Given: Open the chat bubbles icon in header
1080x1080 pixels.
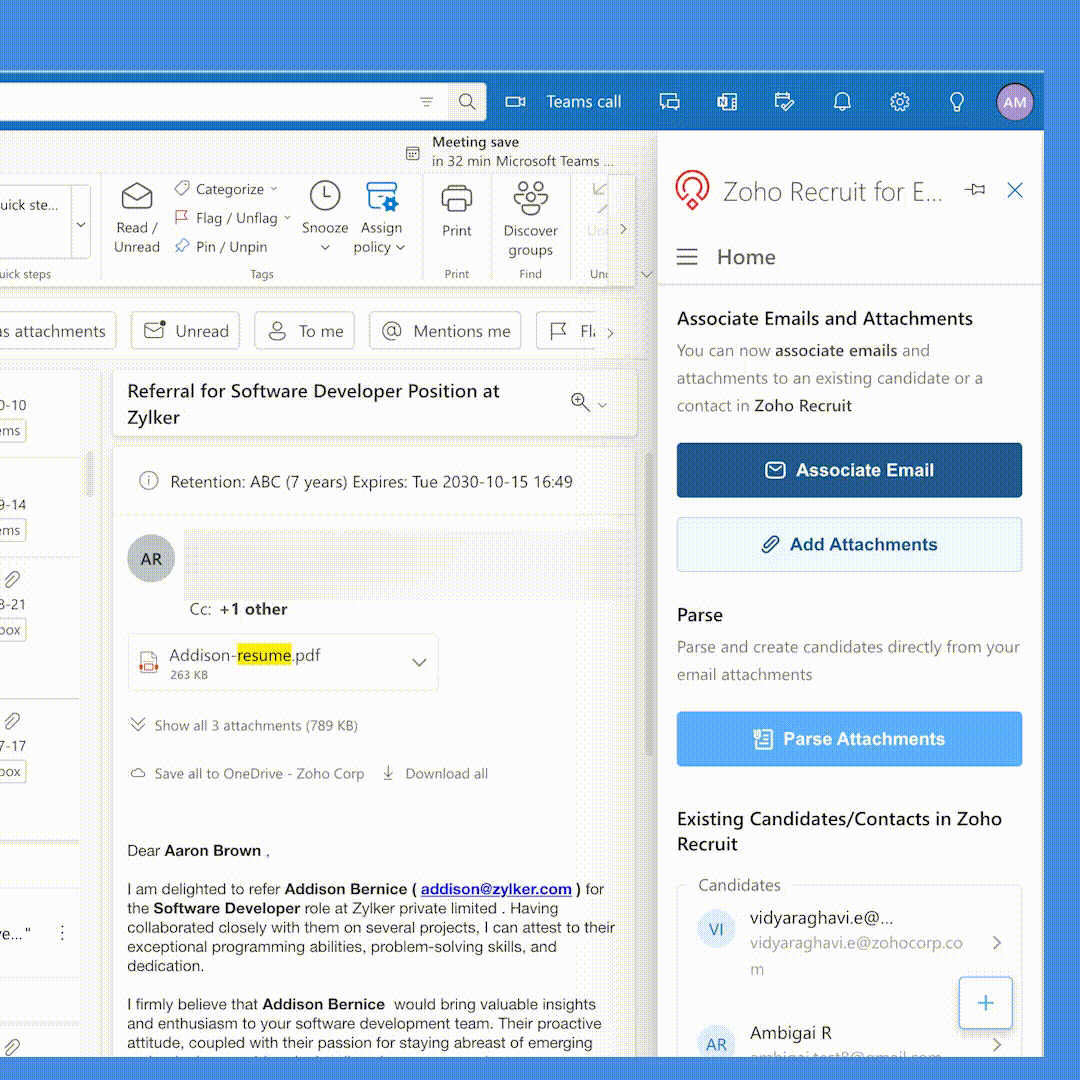Looking at the screenshot, I should 669,102.
